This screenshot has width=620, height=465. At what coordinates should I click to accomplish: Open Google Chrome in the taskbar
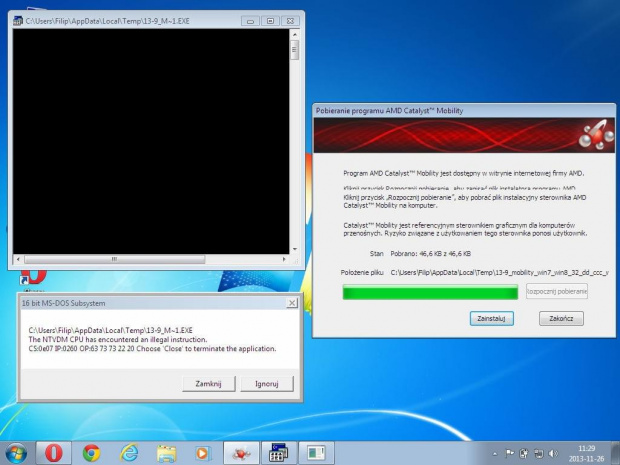(x=91, y=453)
